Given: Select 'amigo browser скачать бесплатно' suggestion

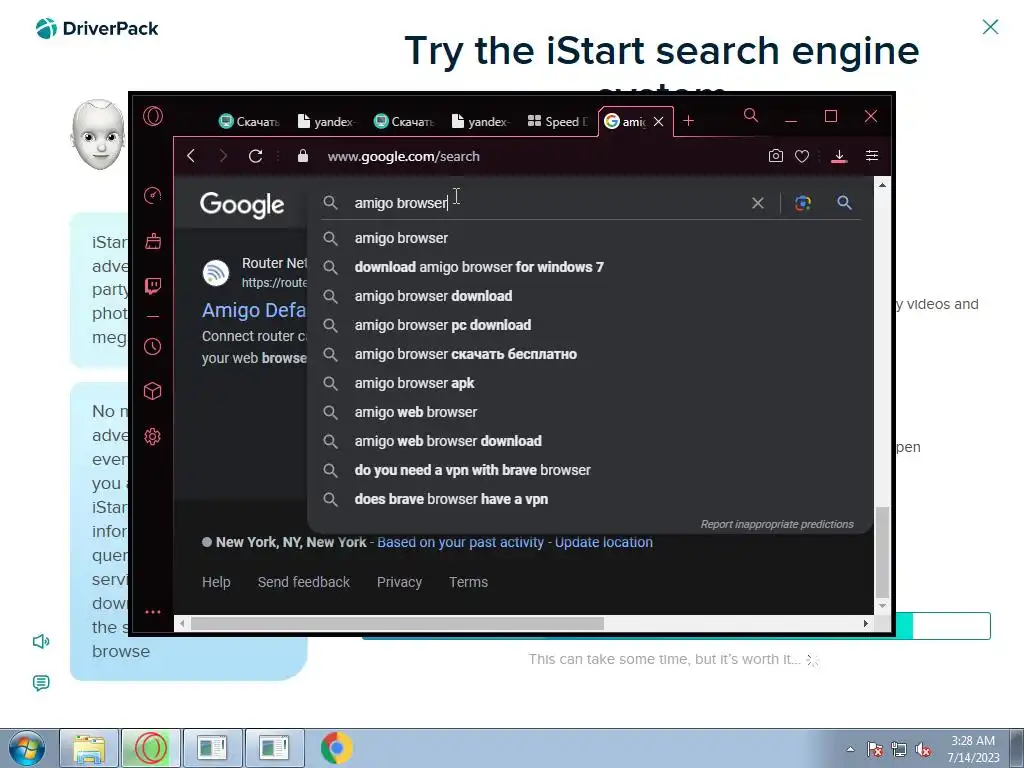Looking at the screenshot, I should click(x=590, y=354).
